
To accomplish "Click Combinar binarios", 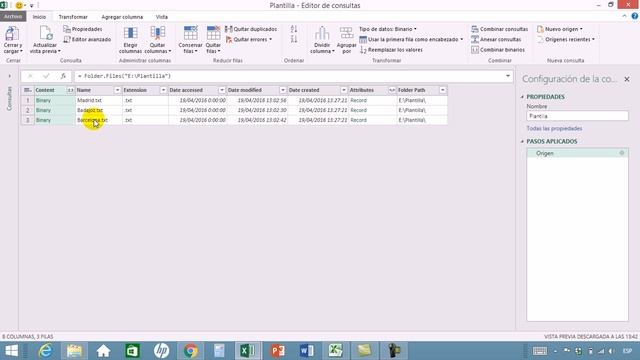I will pos(498,50).
